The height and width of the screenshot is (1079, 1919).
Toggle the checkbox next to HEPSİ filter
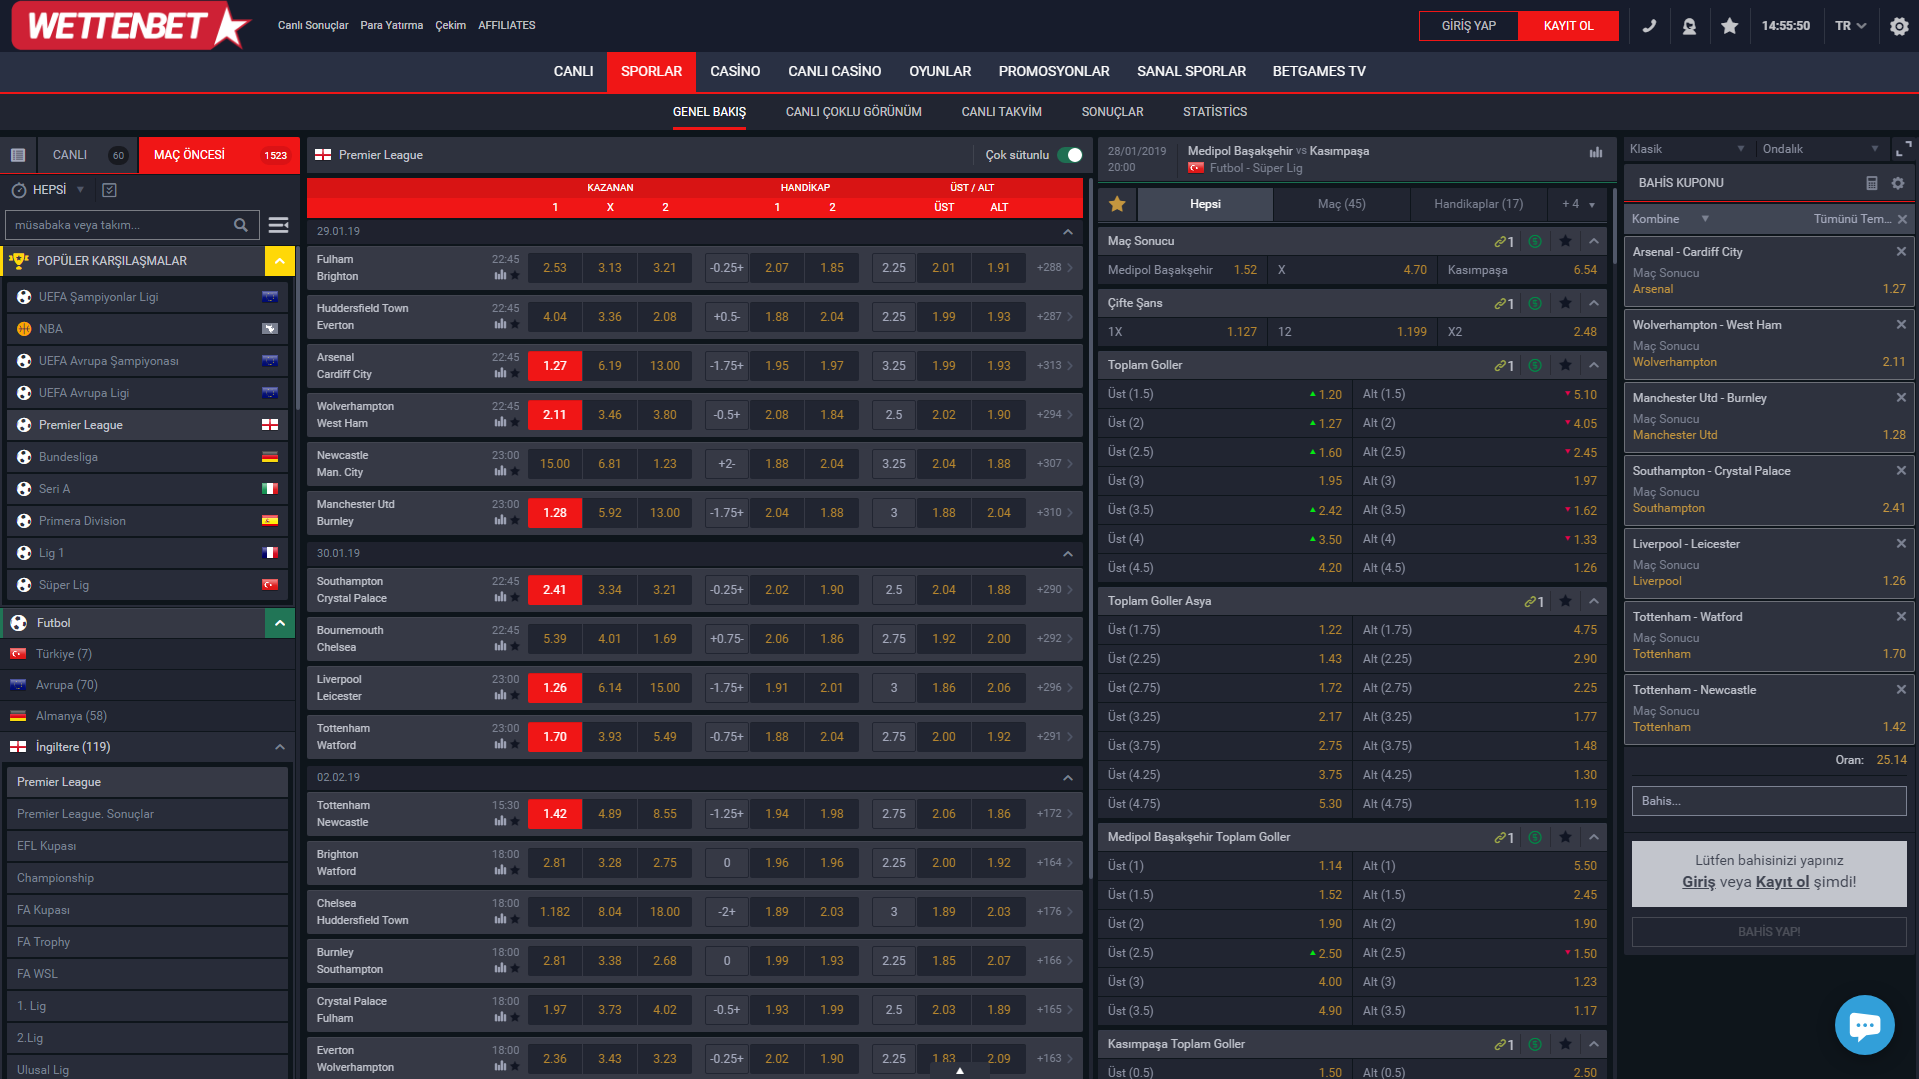(110, 190)
